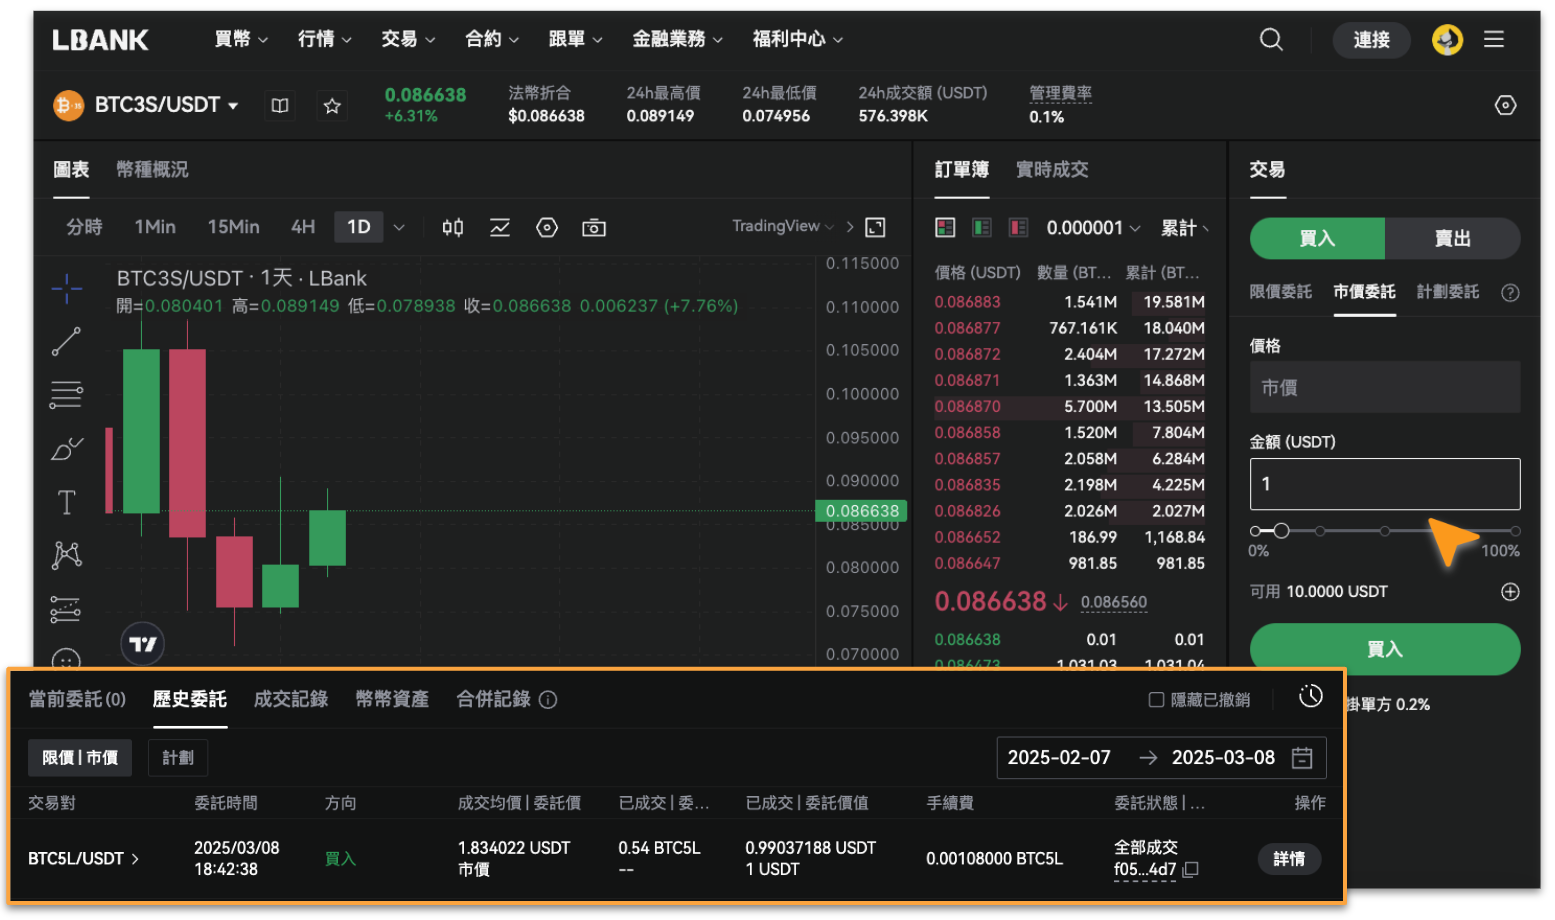Switch to the 幣種概況 tab

(152, 170)
